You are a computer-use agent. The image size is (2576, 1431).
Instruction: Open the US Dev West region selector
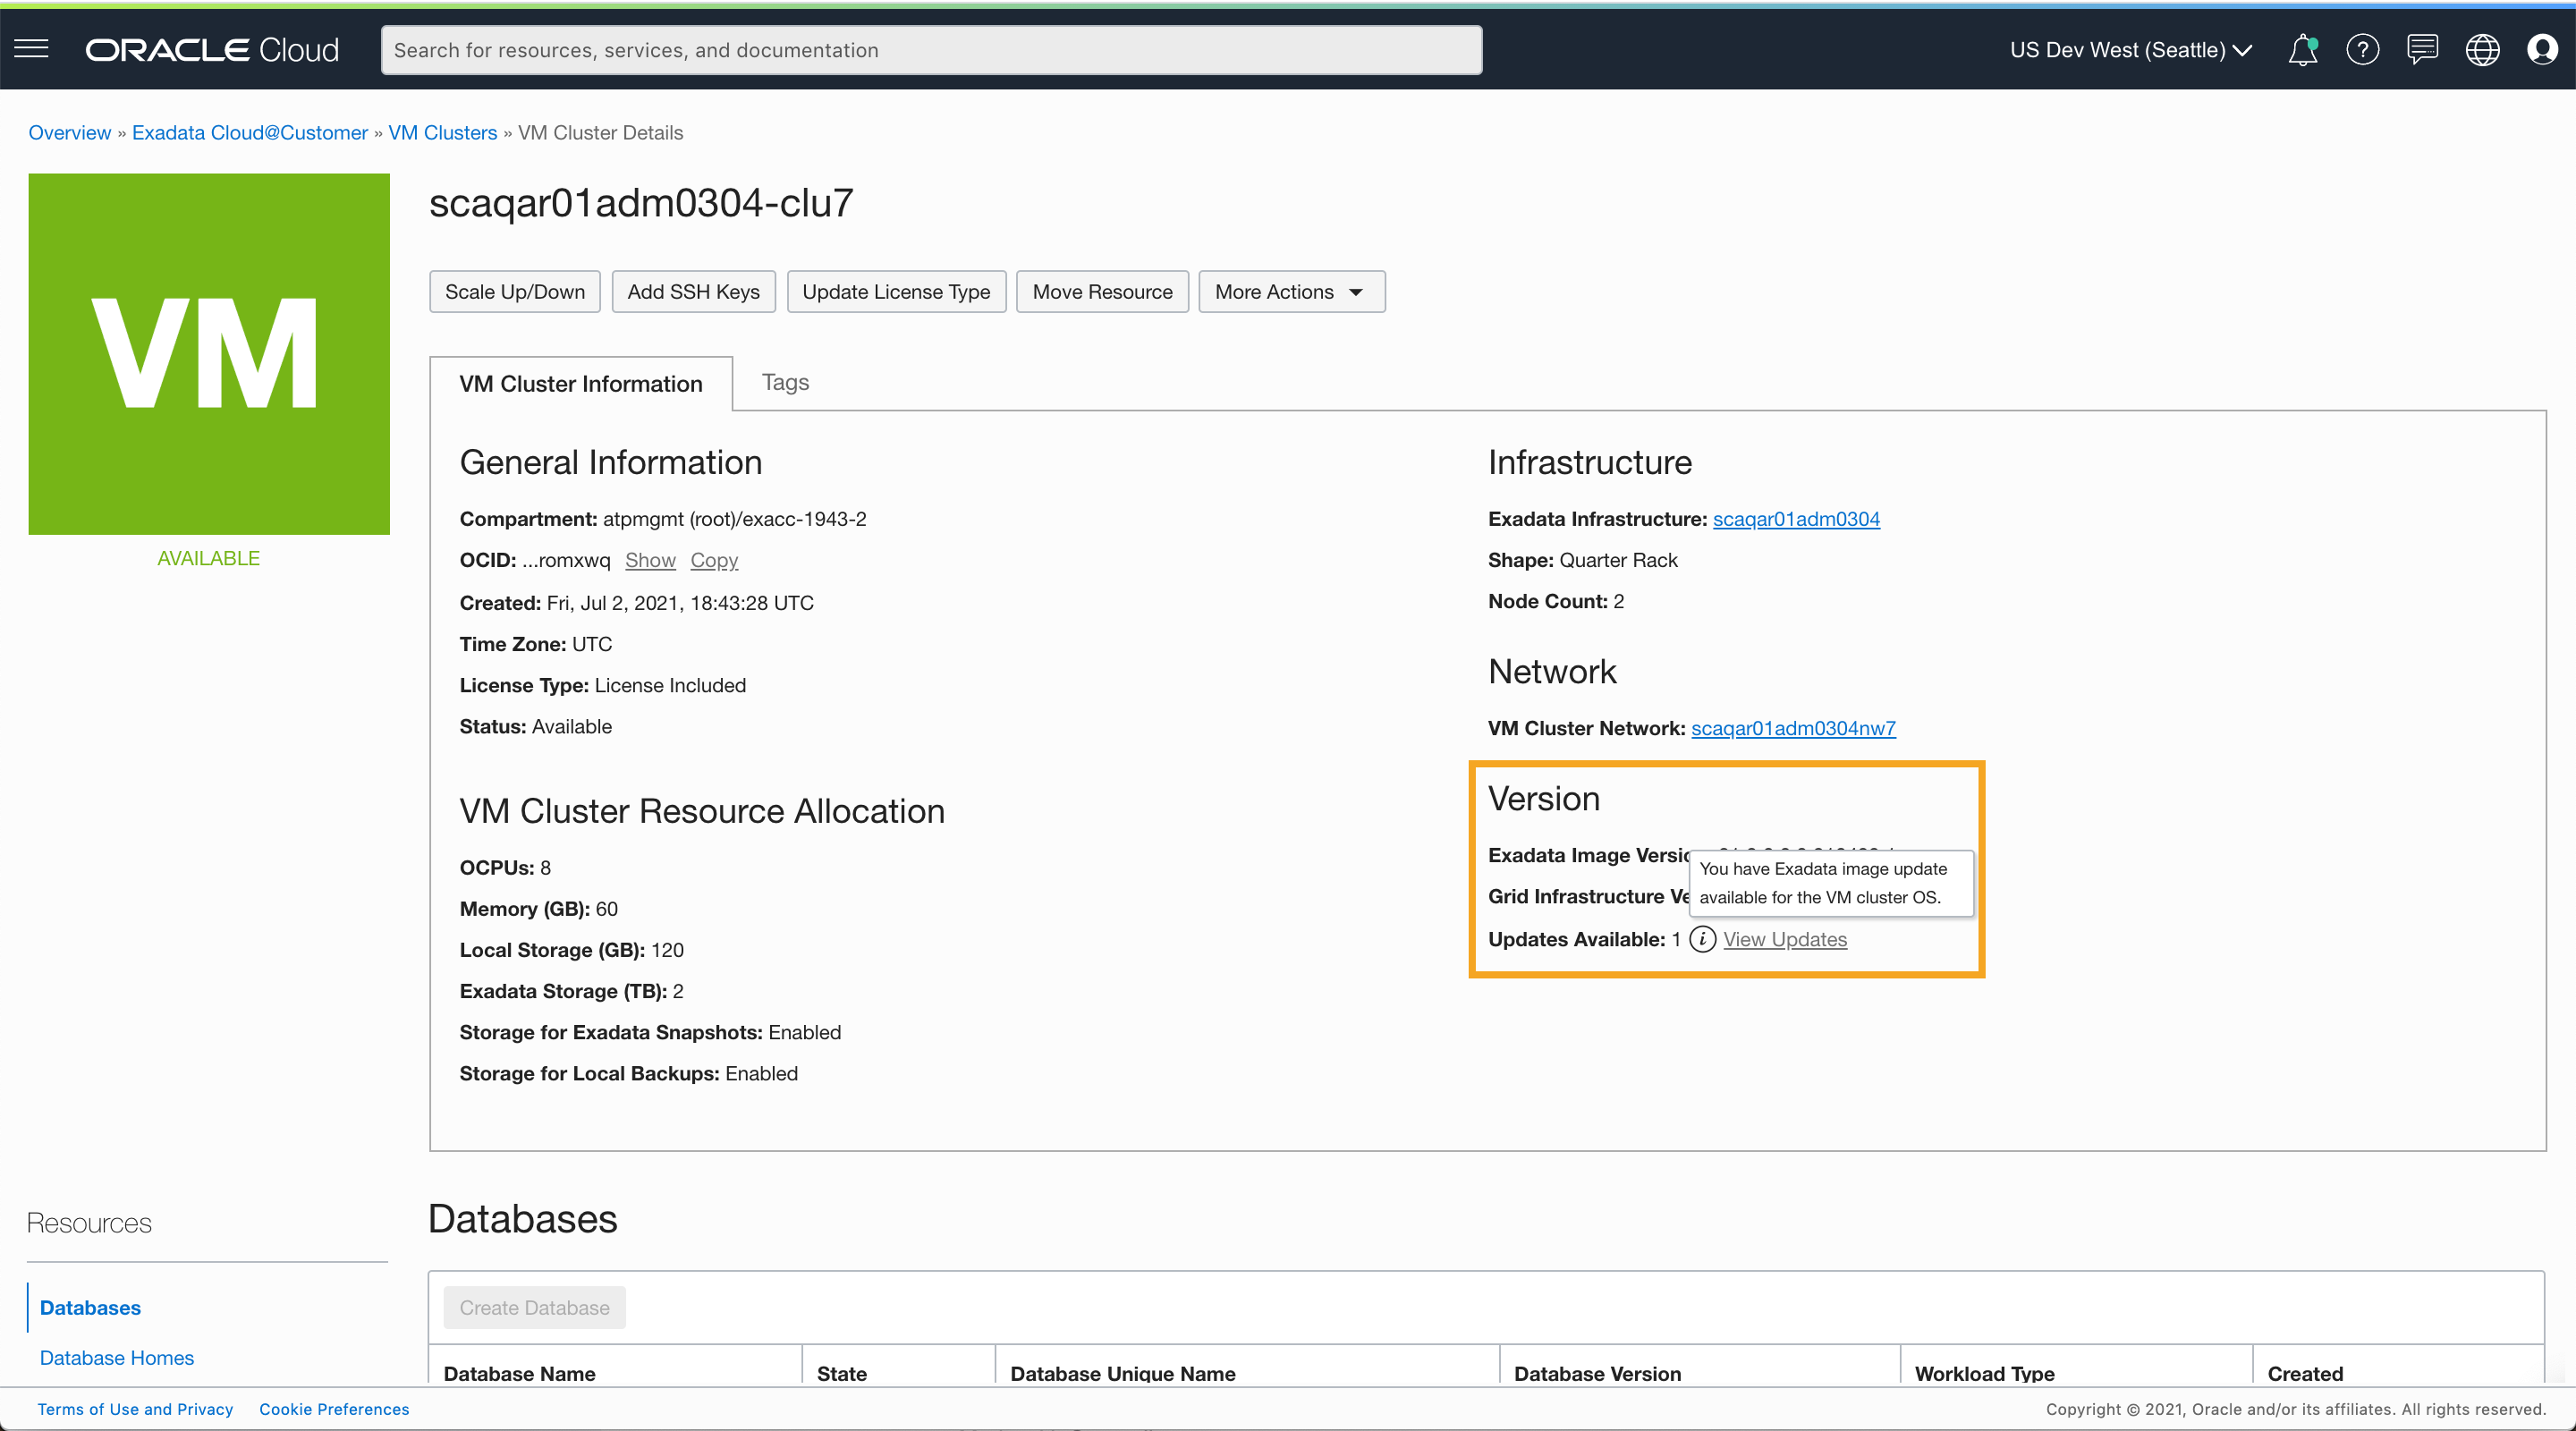[x=2130, y=50]
